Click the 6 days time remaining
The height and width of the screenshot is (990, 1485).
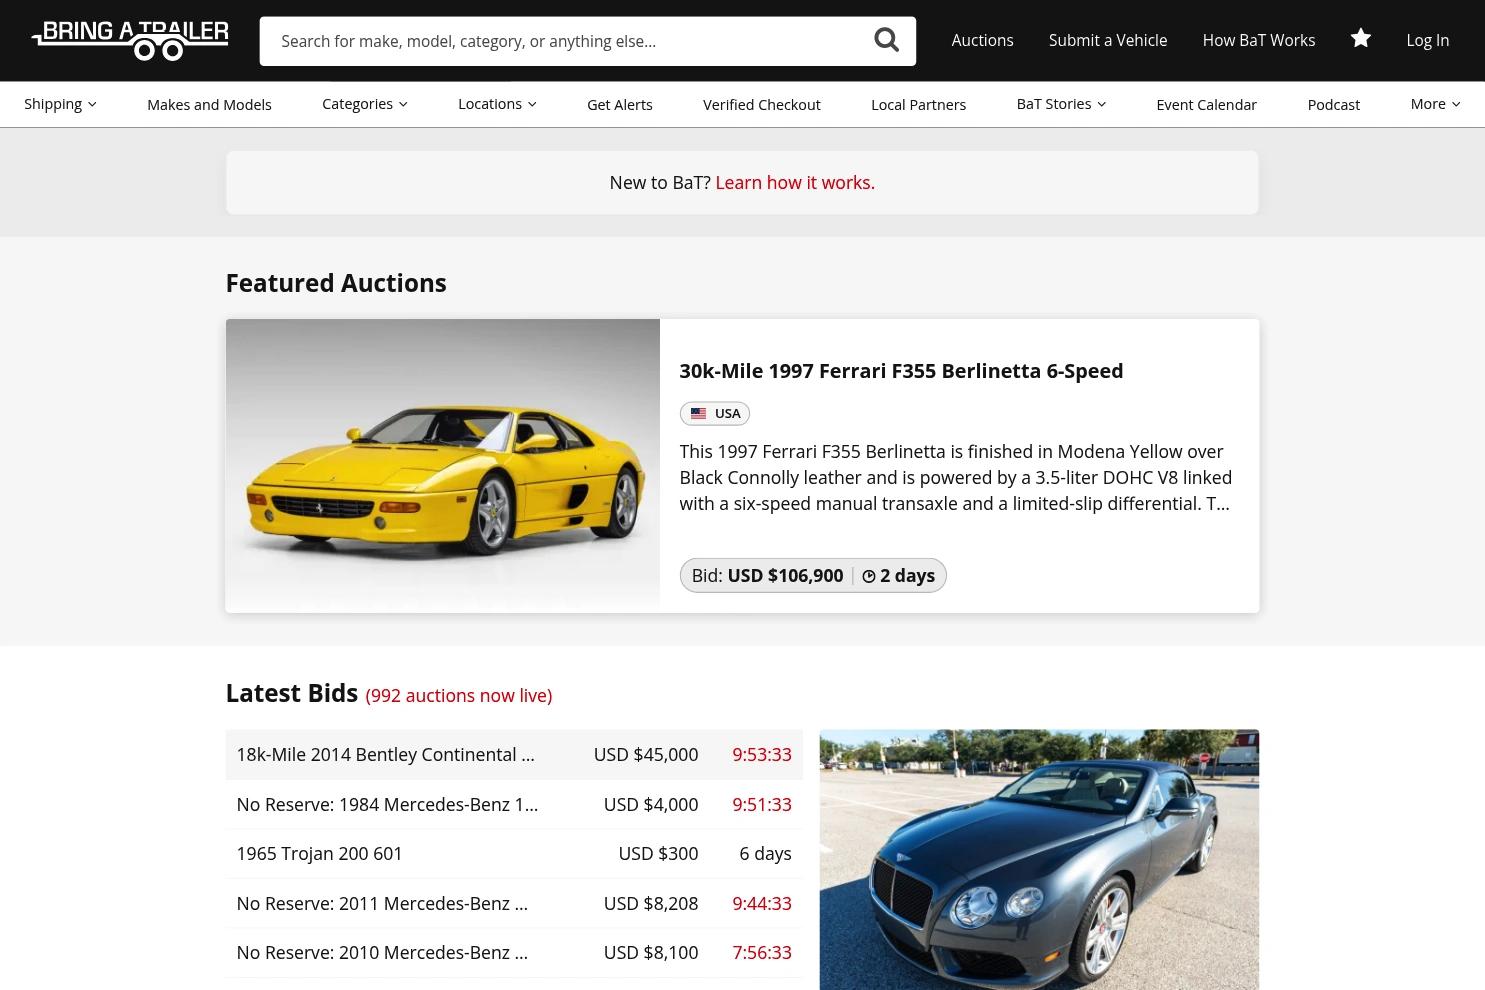pos(765,854)
